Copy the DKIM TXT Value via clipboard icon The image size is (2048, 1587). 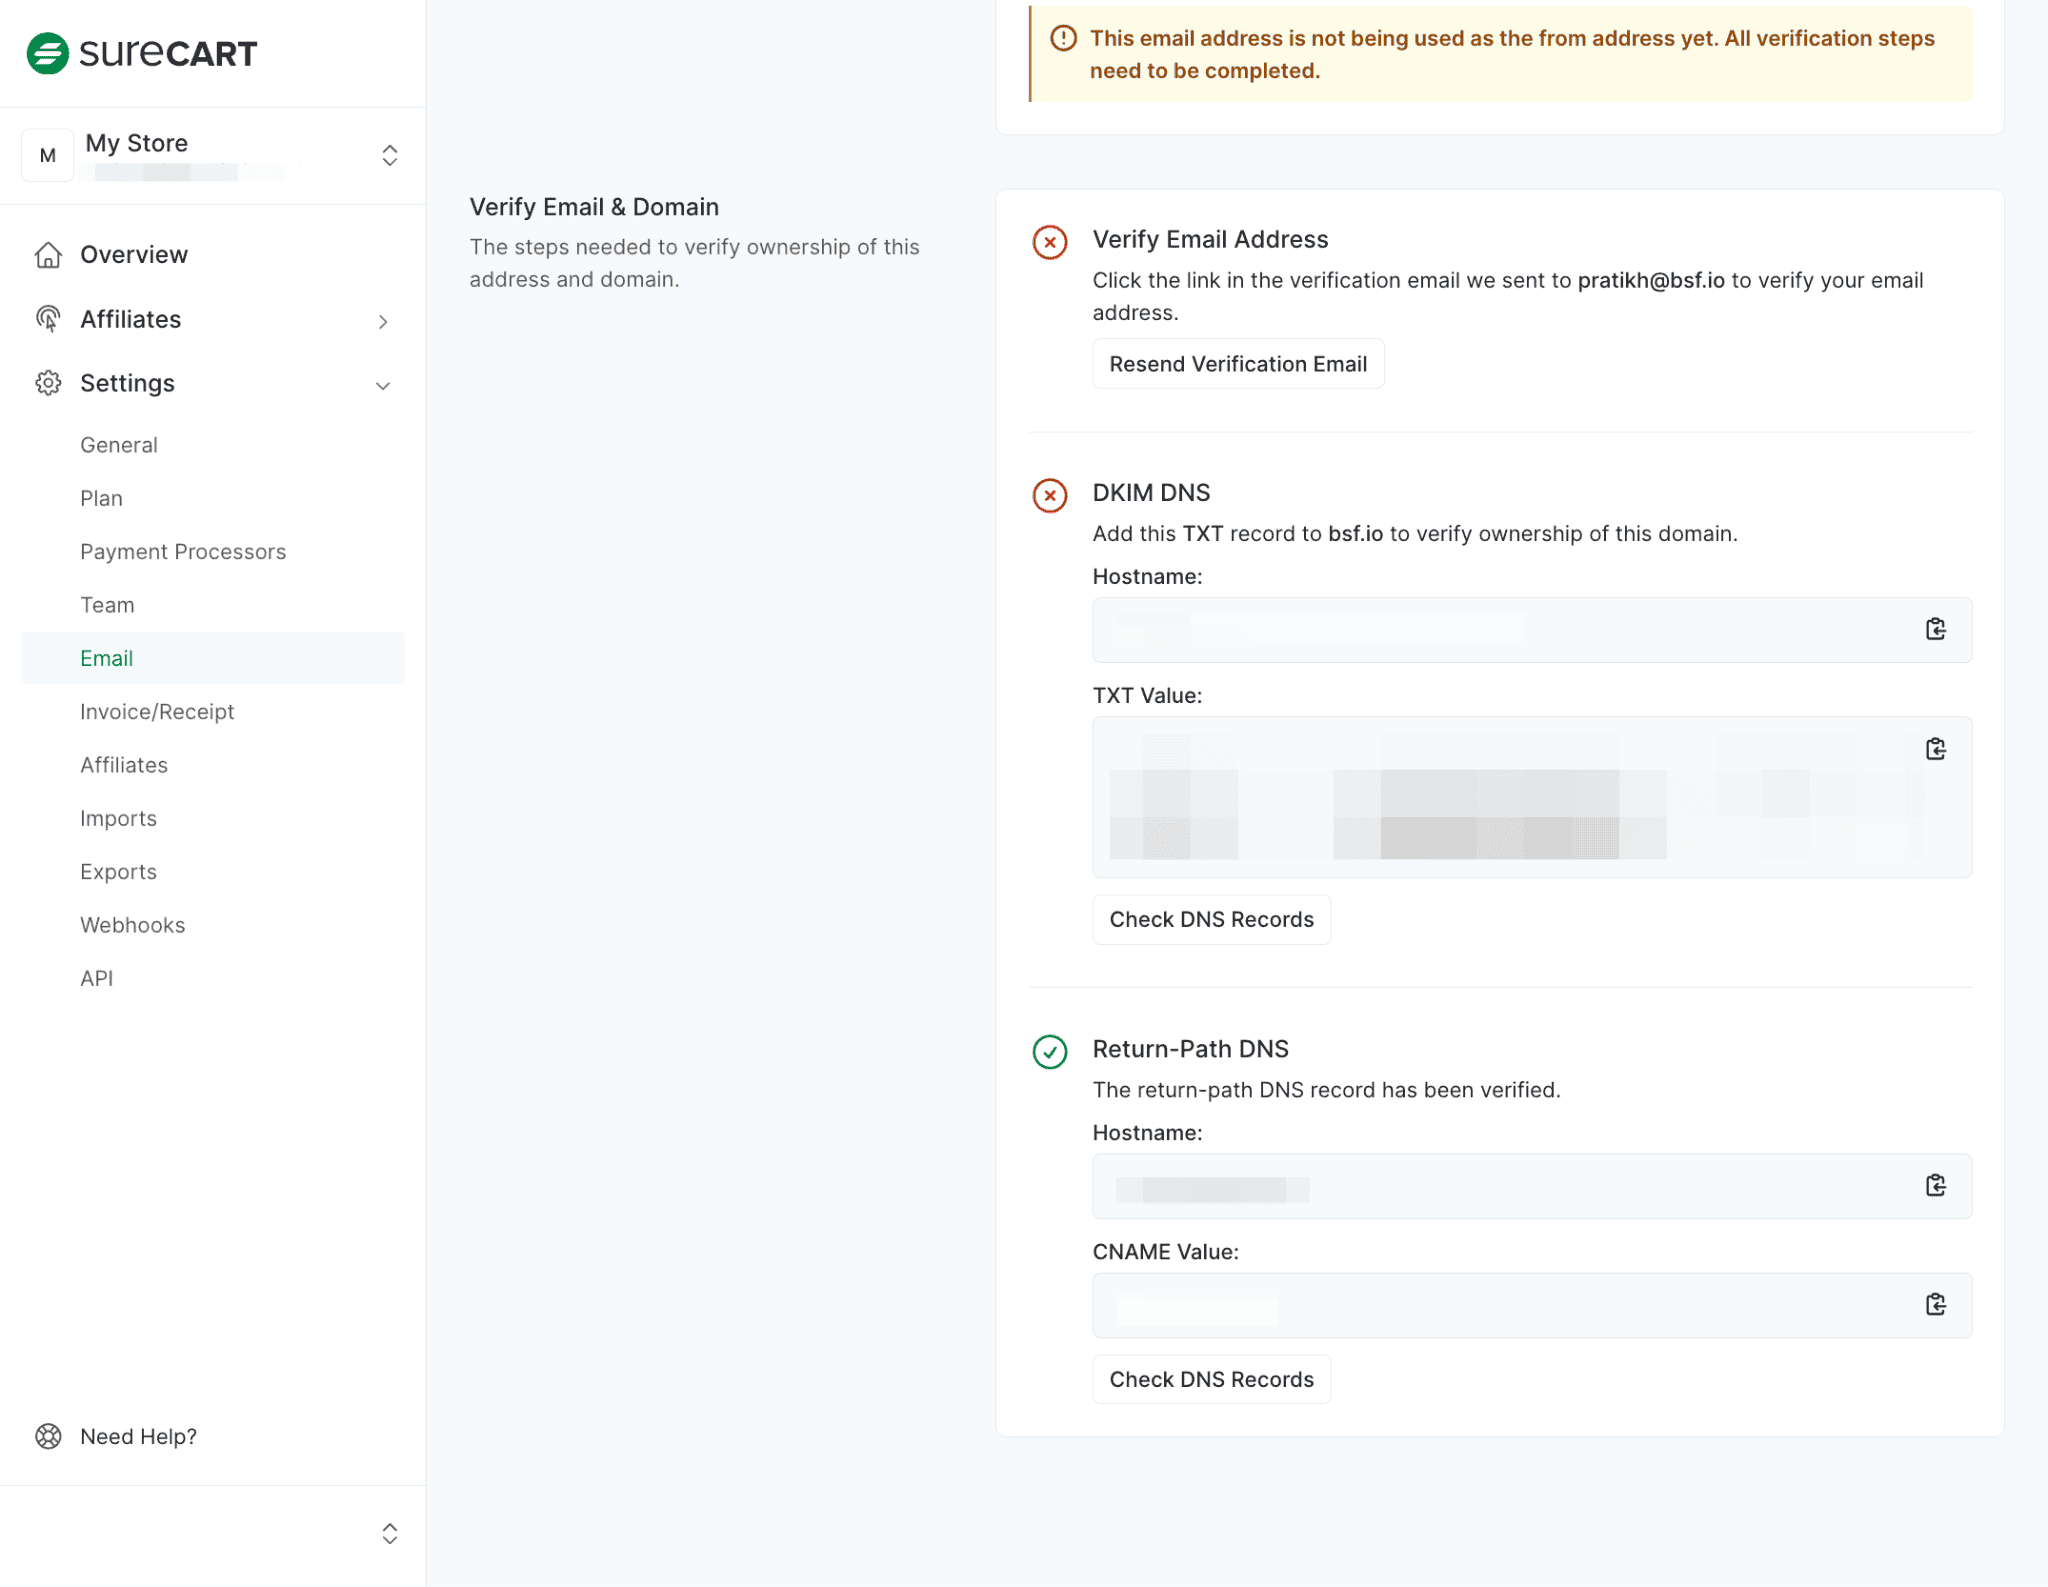[x=1937, y=749]
